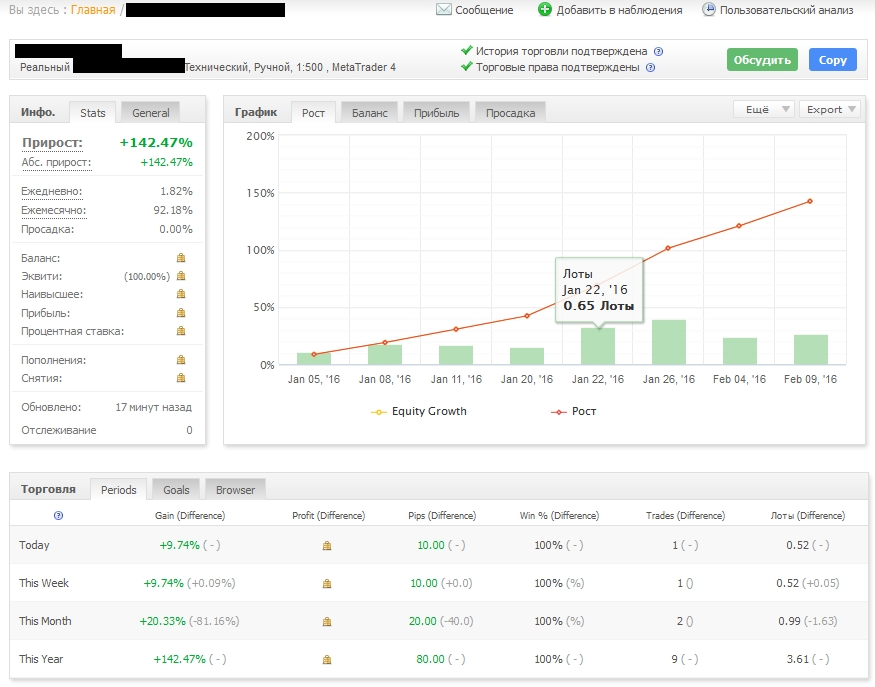
Task: Open the Ещё dropdown menu
Action: point(764,109)
